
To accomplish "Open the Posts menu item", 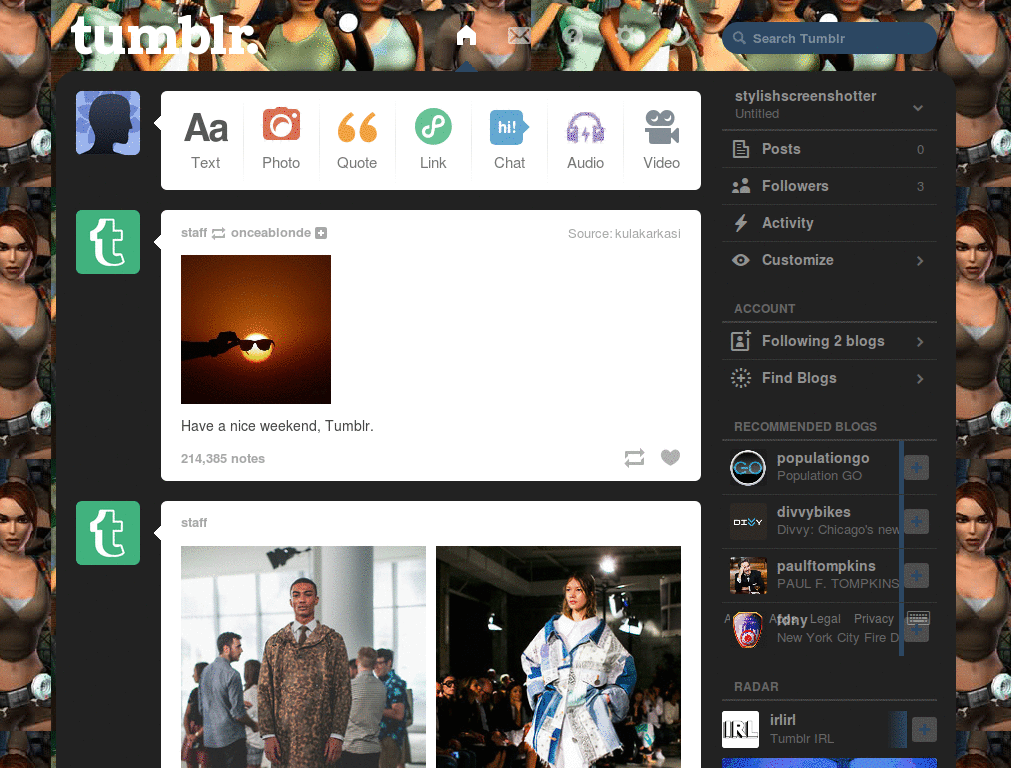I will click(829, 149).
